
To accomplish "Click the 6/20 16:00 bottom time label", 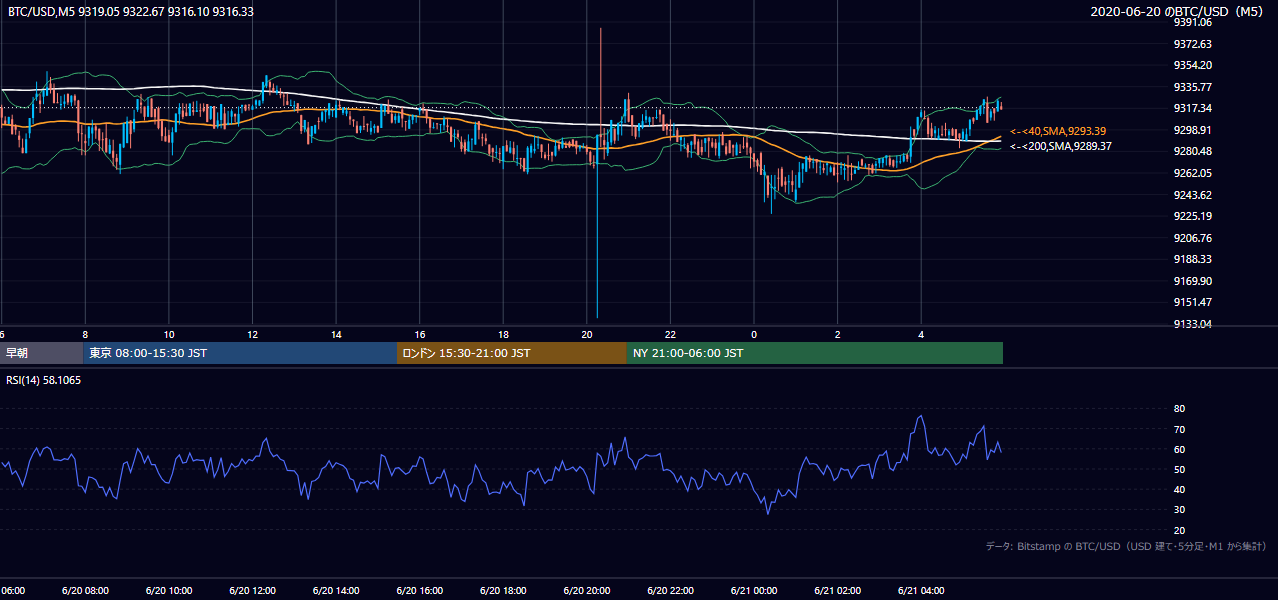I will point(420,591).
